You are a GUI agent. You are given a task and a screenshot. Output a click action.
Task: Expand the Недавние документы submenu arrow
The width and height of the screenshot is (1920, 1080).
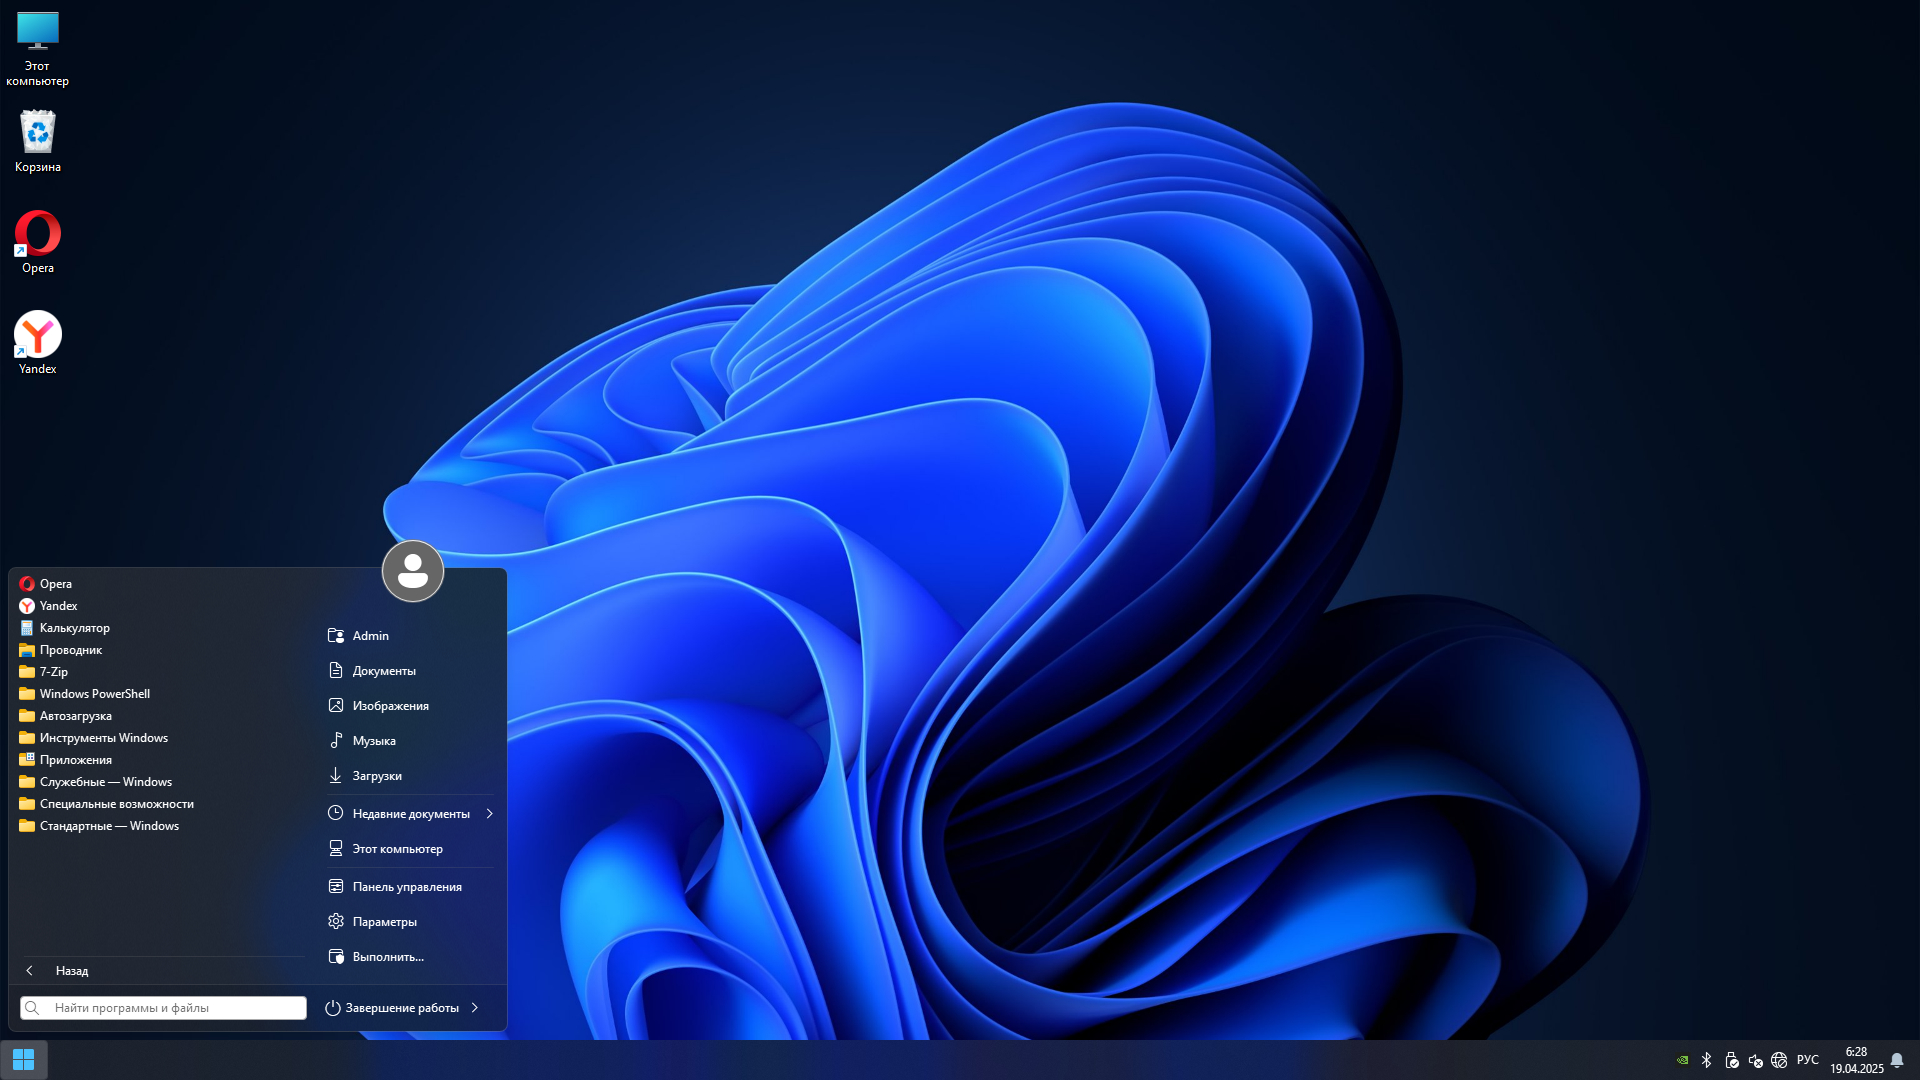coord(489,814)
